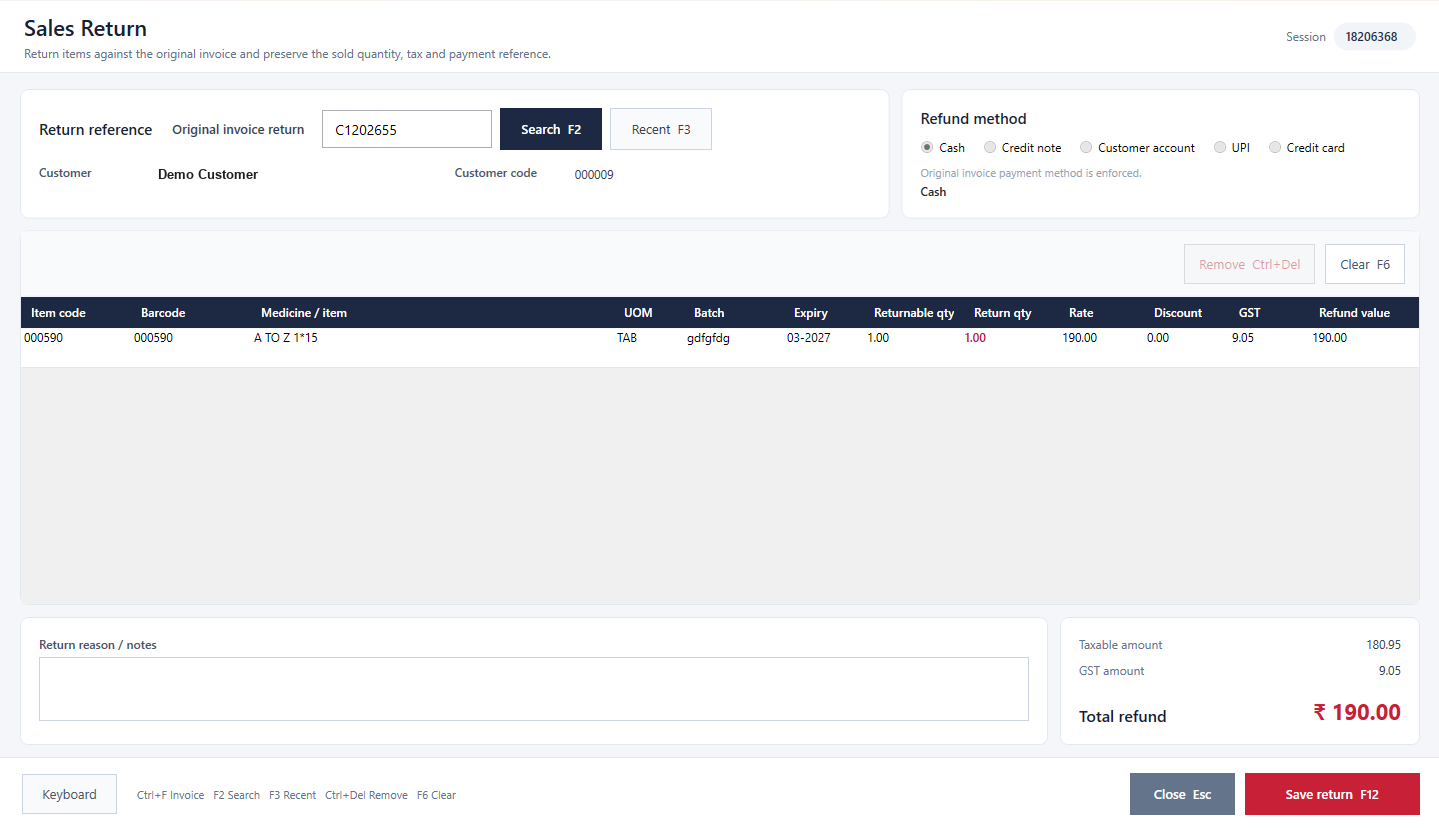This screenshot has width=1439, height=830.
Task: Click the Rate column header
Action: (x=1081, y=313)
